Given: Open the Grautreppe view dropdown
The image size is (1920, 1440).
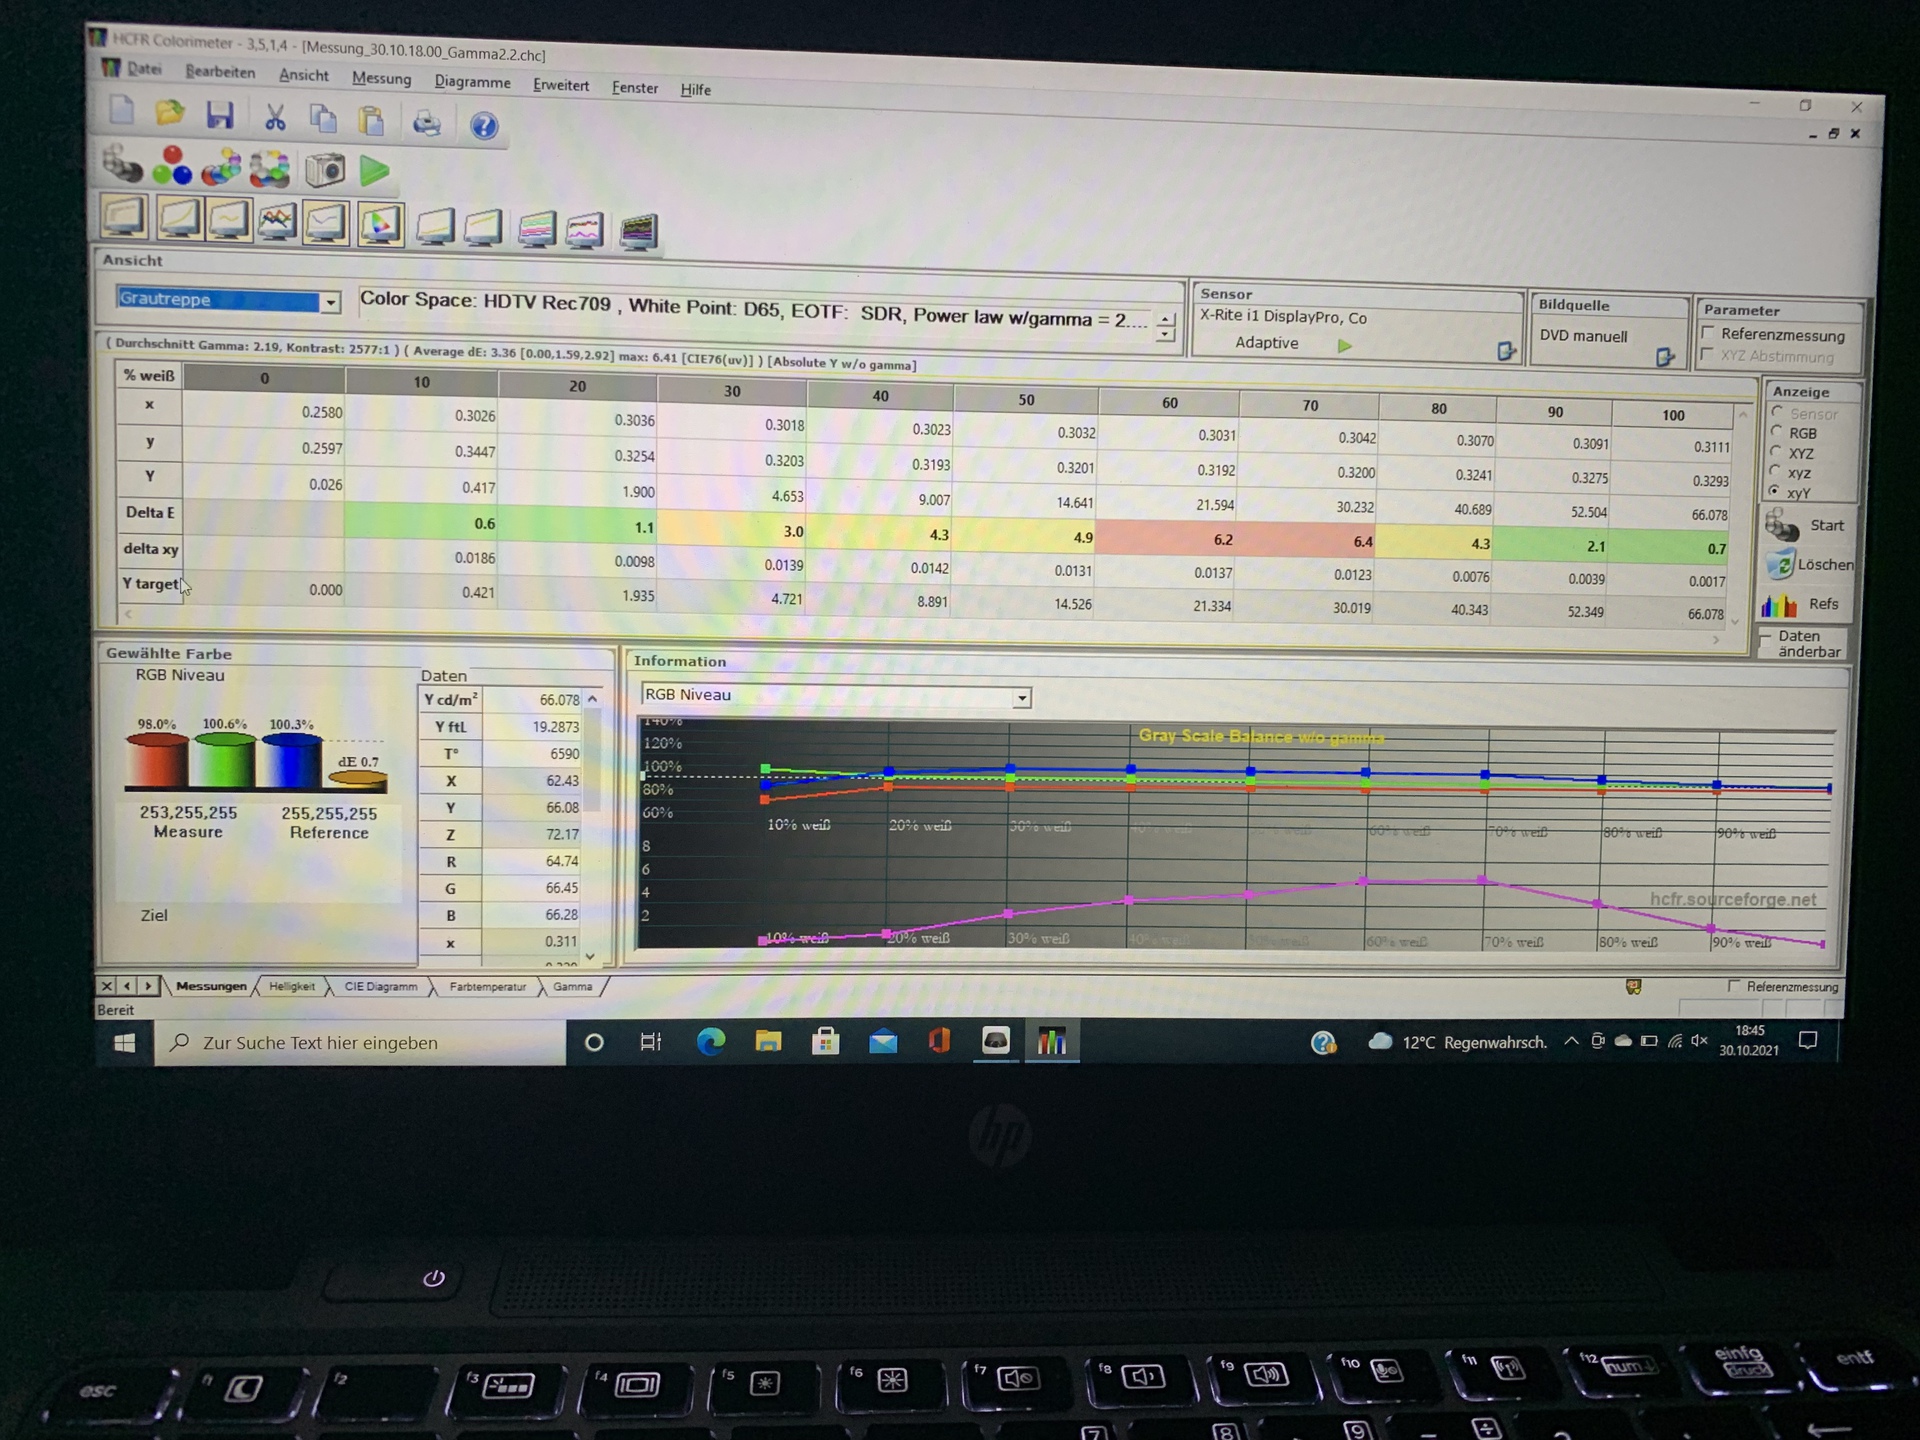Looking at the screenshot, I should [330, 301].
